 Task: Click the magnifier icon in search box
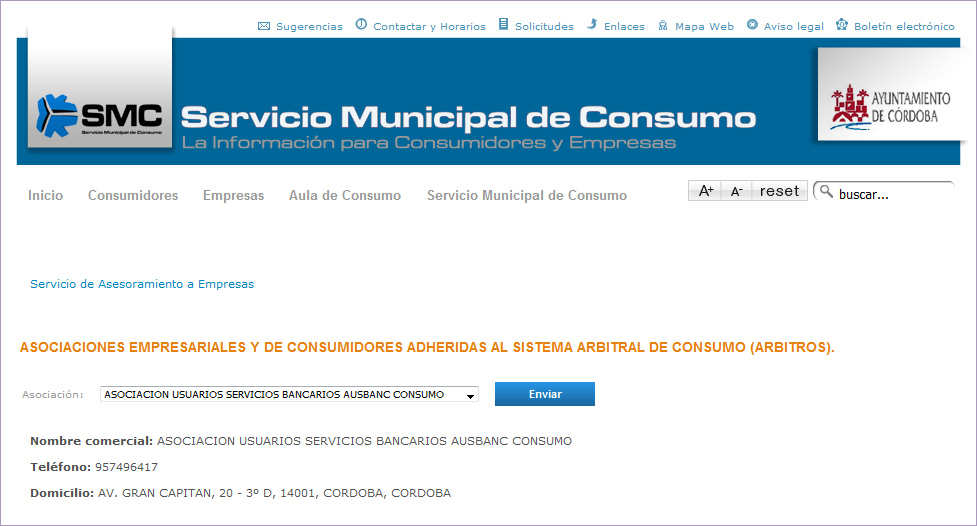point(826,191)
